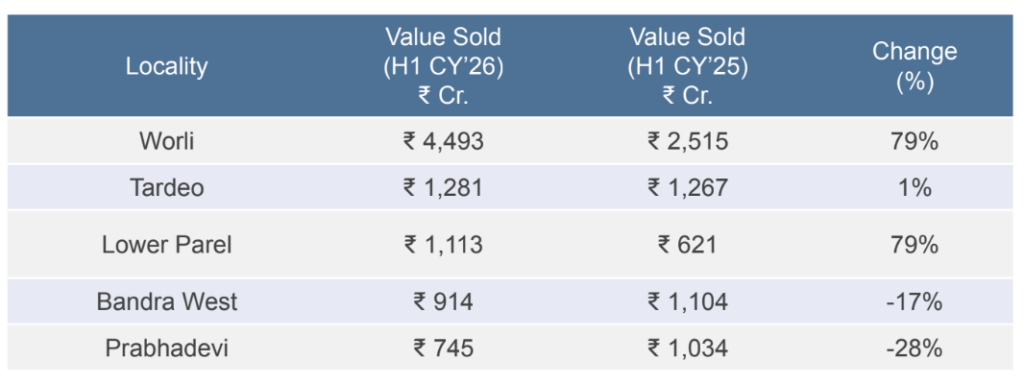Select the -17% change cell
The width and height of the screenshot is (1024, 384).
(914, 302)
